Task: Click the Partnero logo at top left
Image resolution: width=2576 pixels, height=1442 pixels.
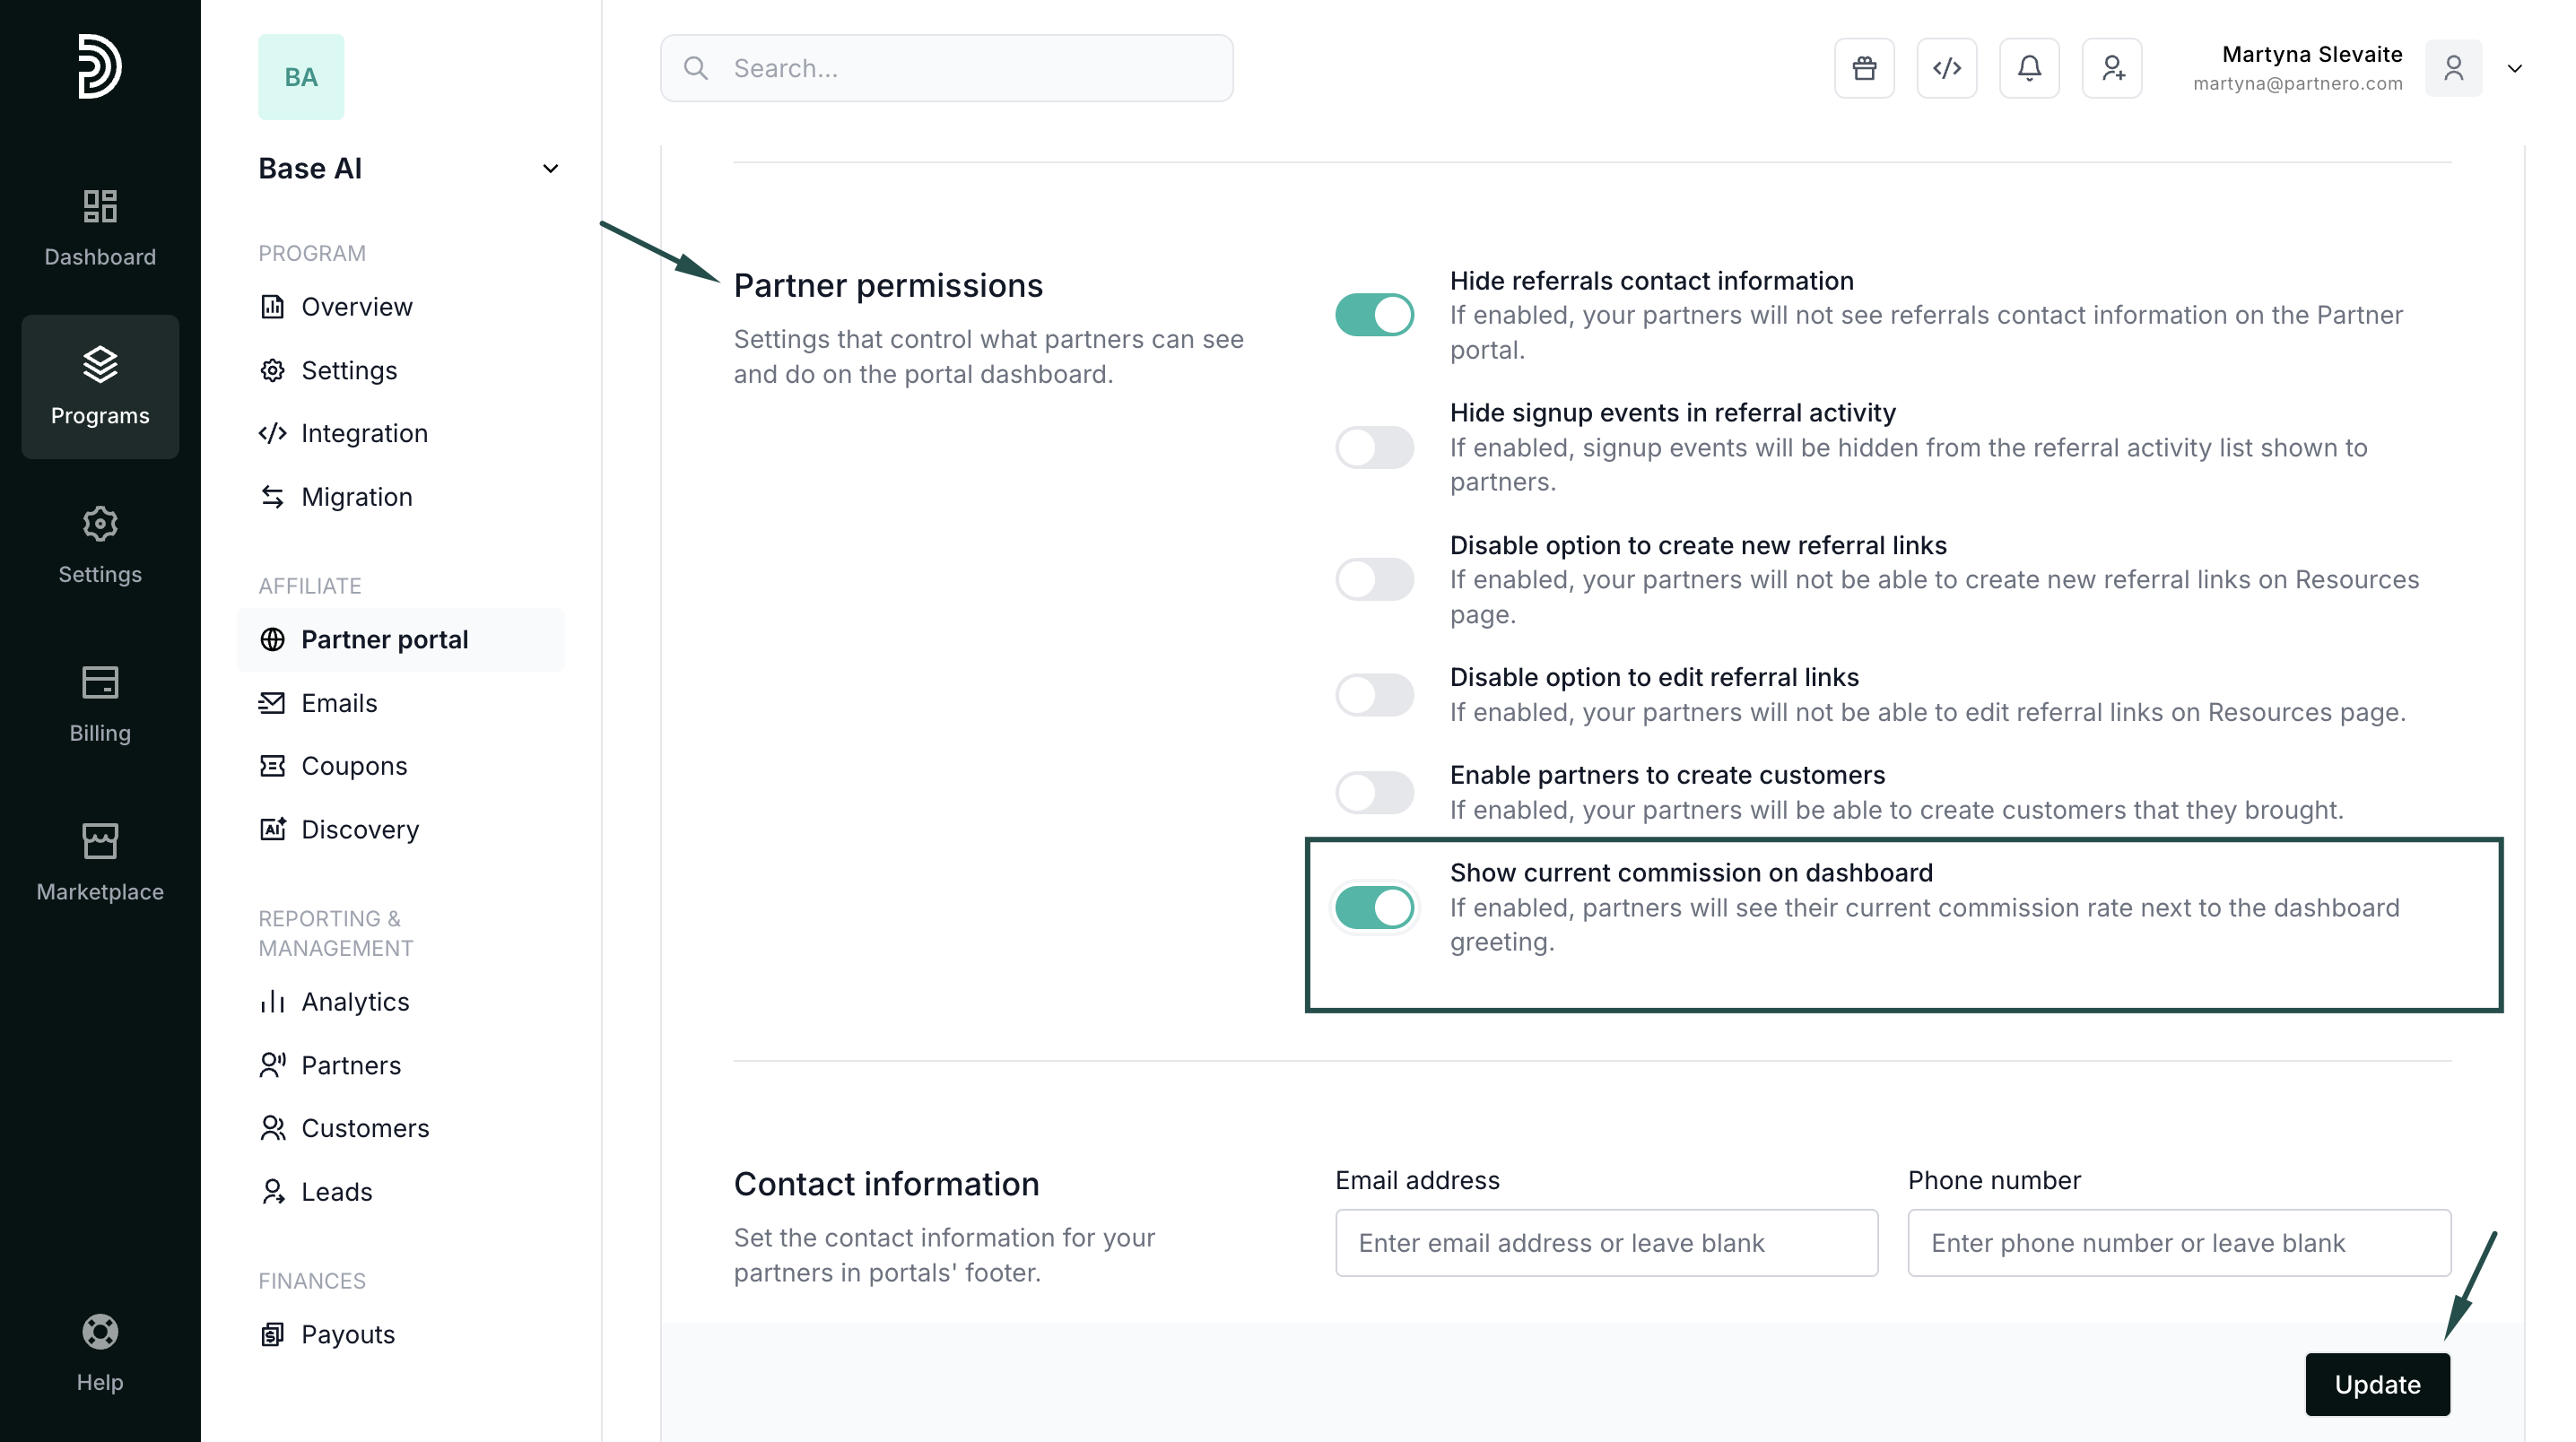Action: coord(100,67)
